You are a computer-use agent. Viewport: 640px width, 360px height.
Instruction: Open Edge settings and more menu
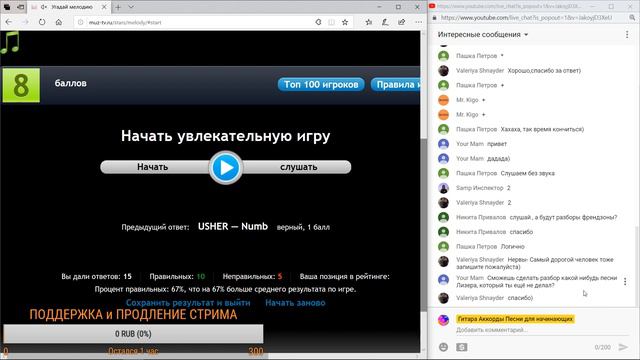418,22
